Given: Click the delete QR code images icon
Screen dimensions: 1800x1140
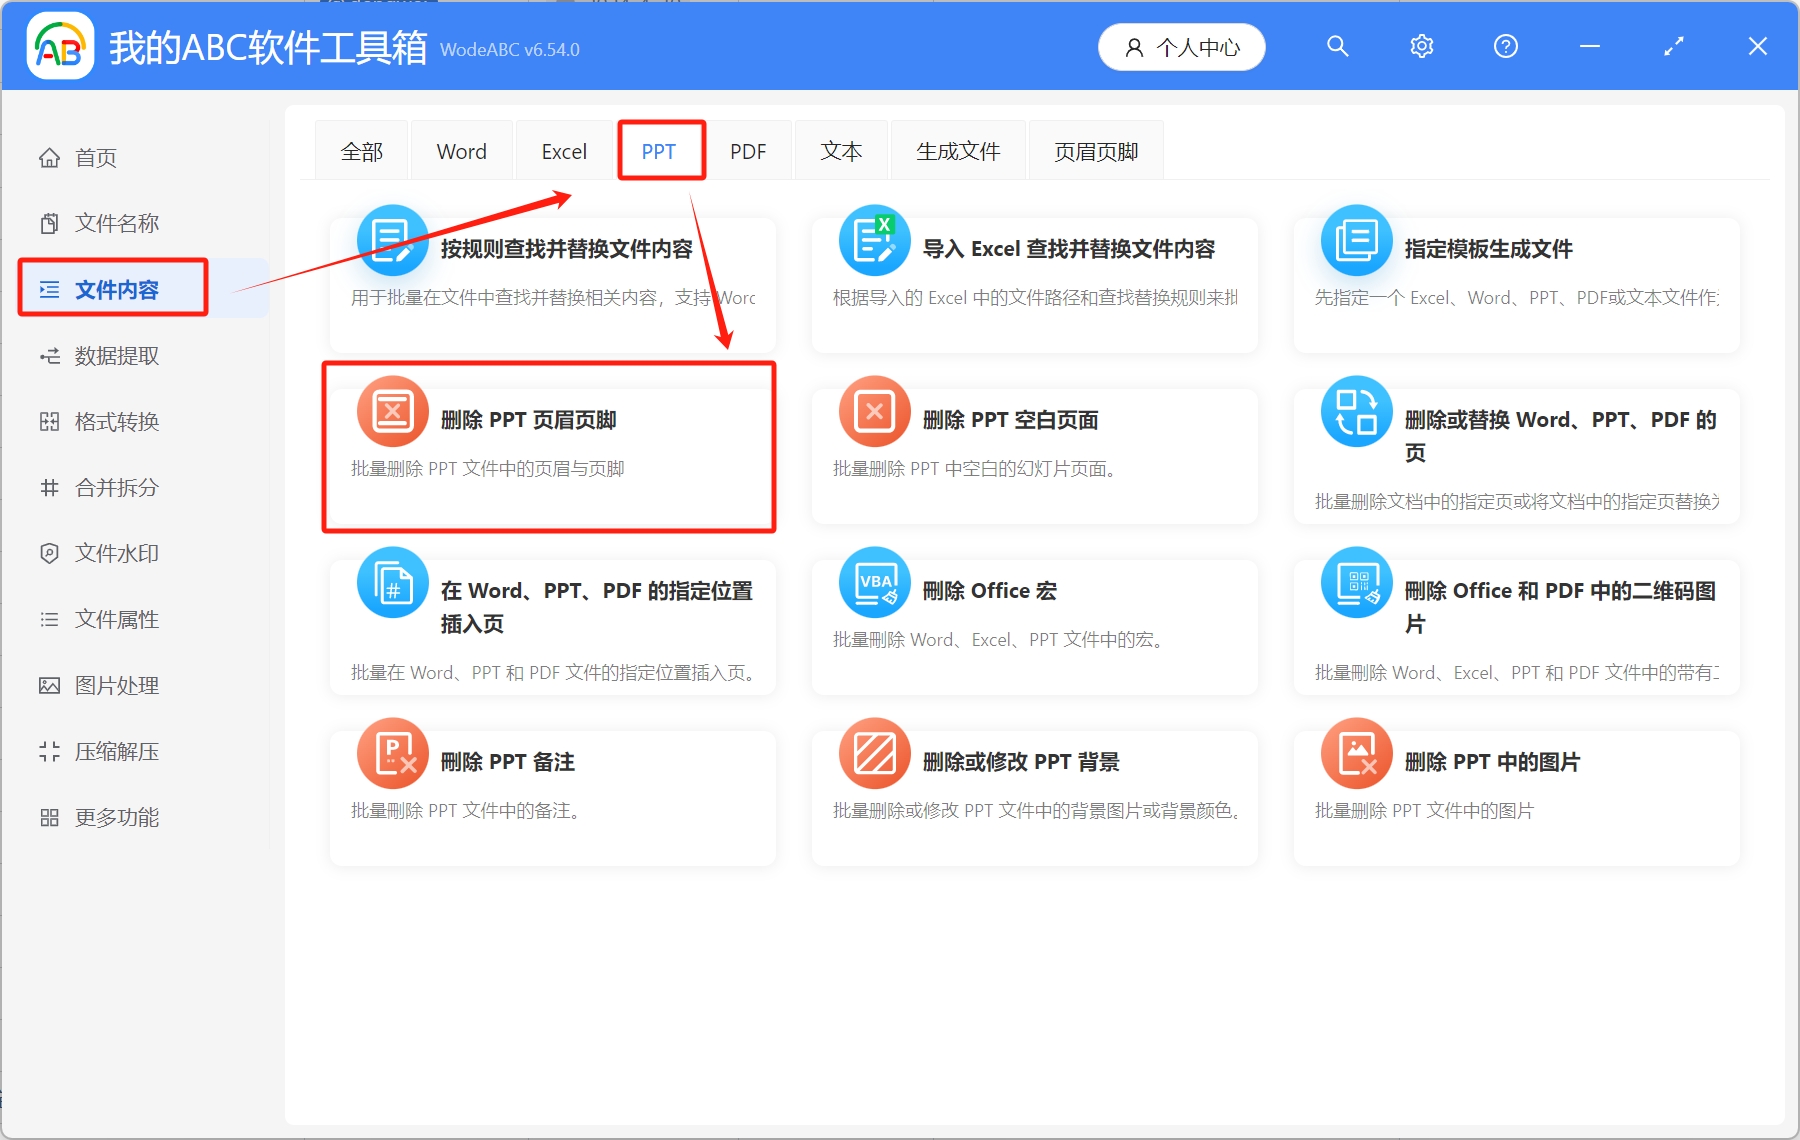Looking at the screenshot, I should (x=1357, y=582).
